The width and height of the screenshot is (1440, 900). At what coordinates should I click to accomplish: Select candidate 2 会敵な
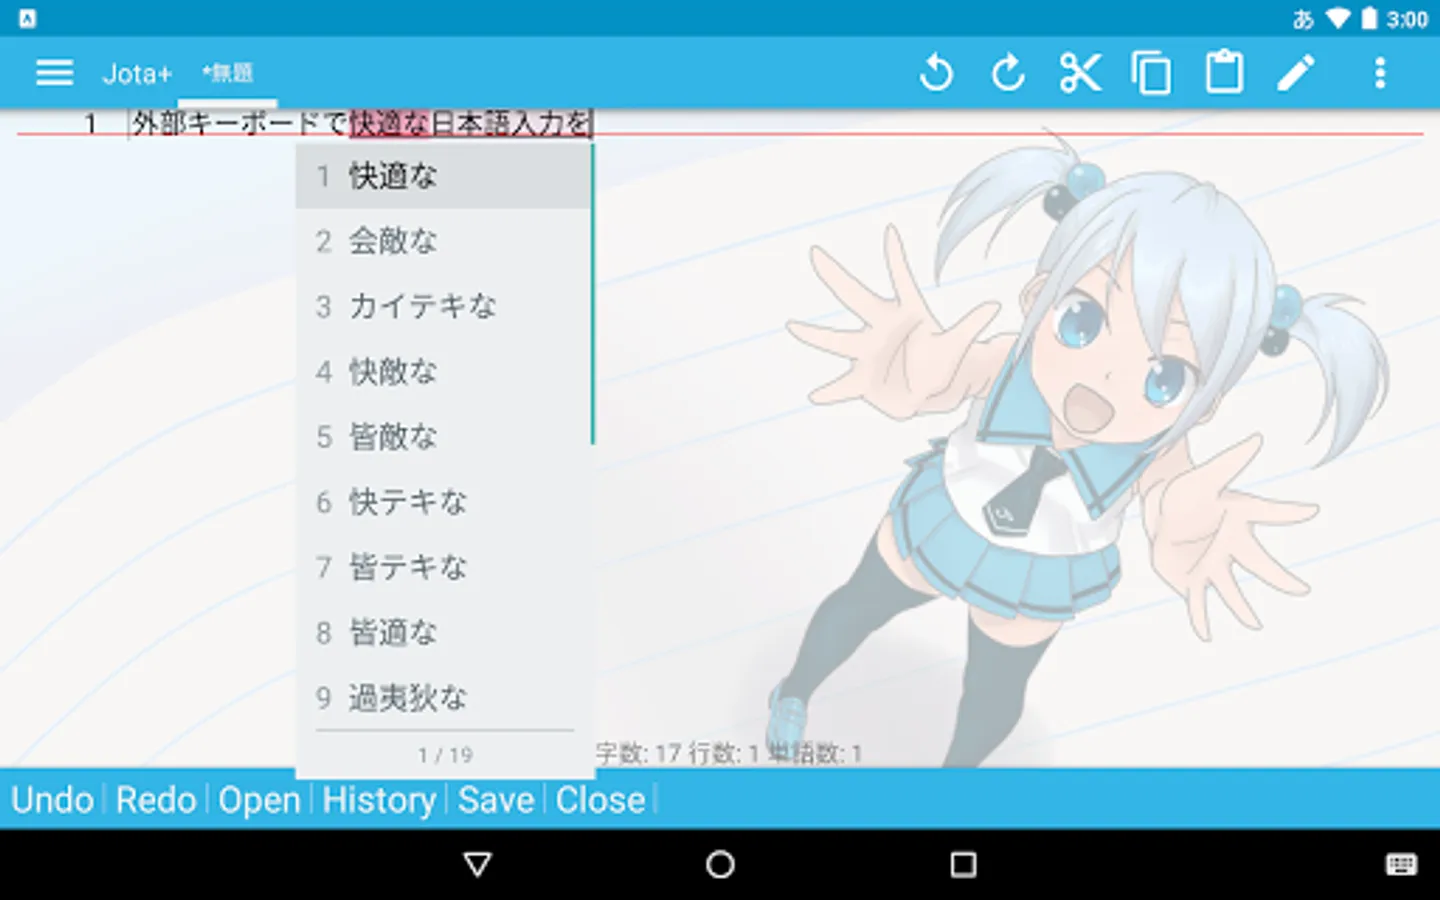coord(443,241)
